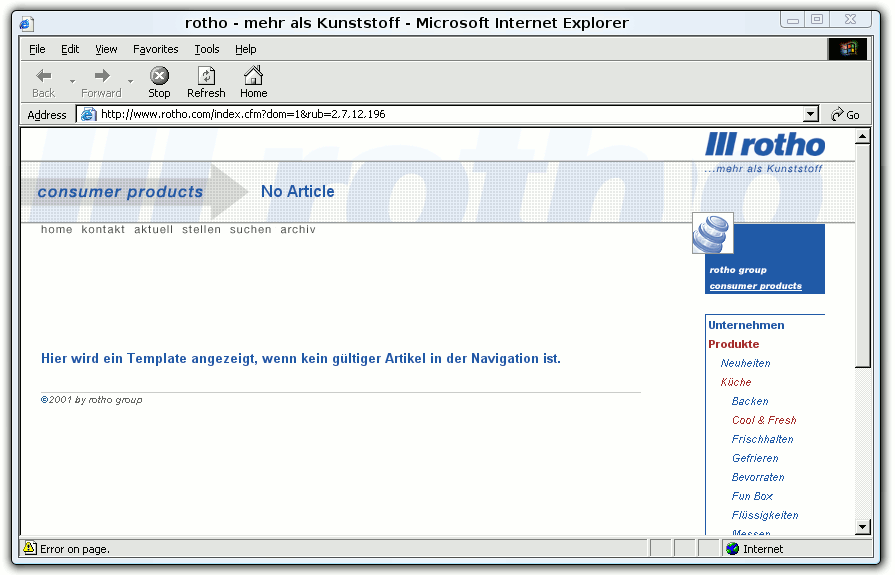The height and width of the screenshot is (575, 895).
Task: Click the Go button arrow
Action: (x=837, y=114)
